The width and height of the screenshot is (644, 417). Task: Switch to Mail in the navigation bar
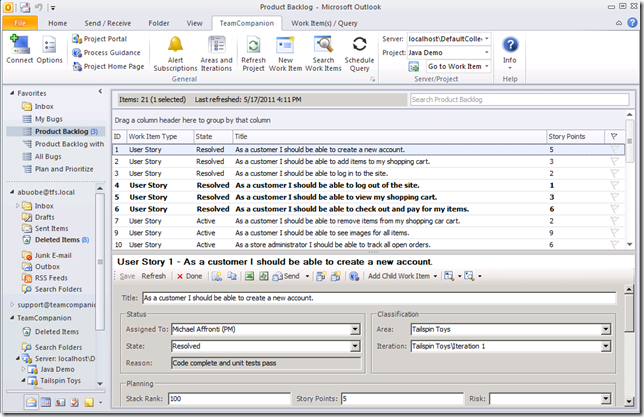31,402
